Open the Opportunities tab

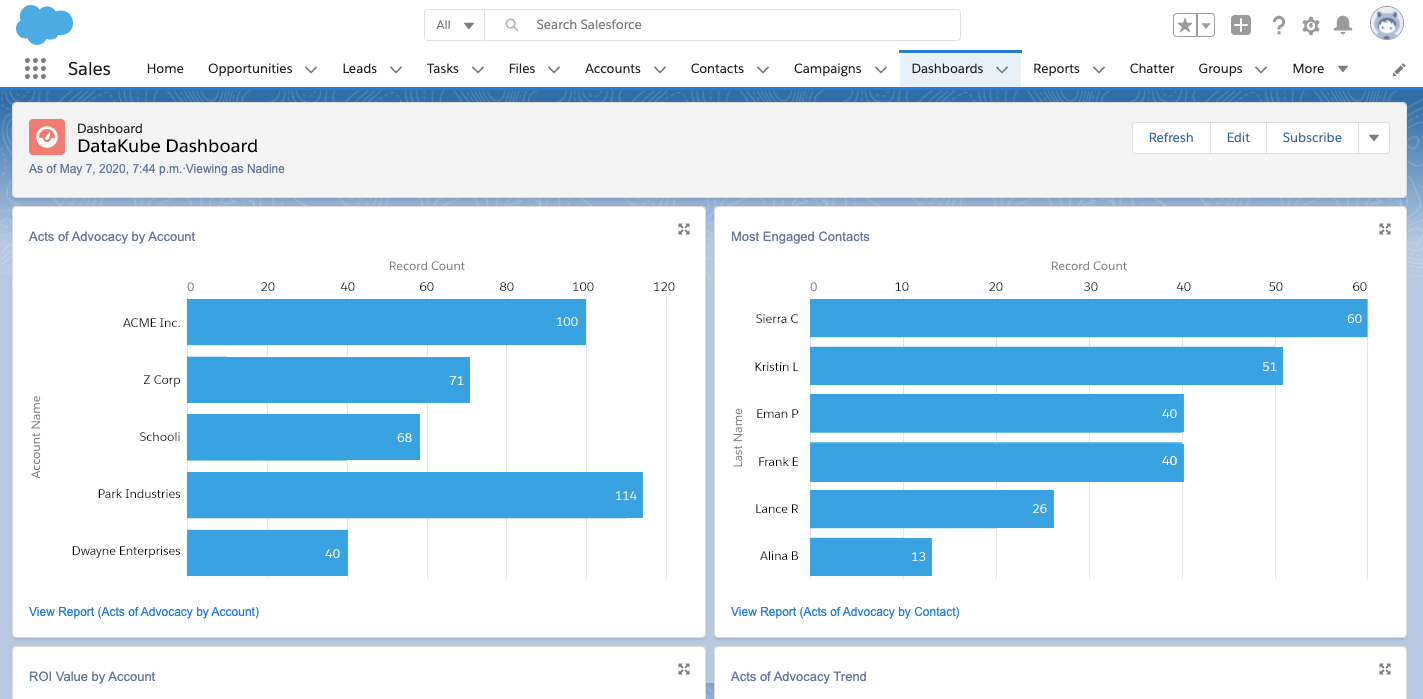pyautogui.click(x=250, y=68)
